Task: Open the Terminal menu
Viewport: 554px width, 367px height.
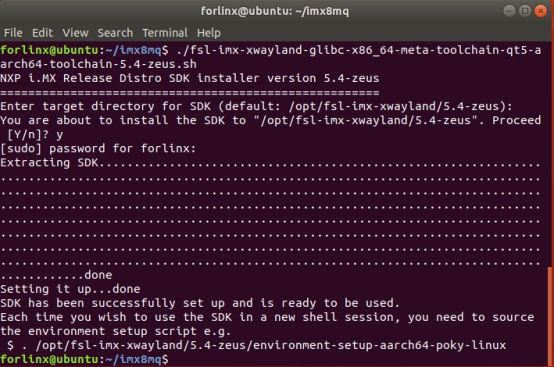Action: (x=165, y=33)
